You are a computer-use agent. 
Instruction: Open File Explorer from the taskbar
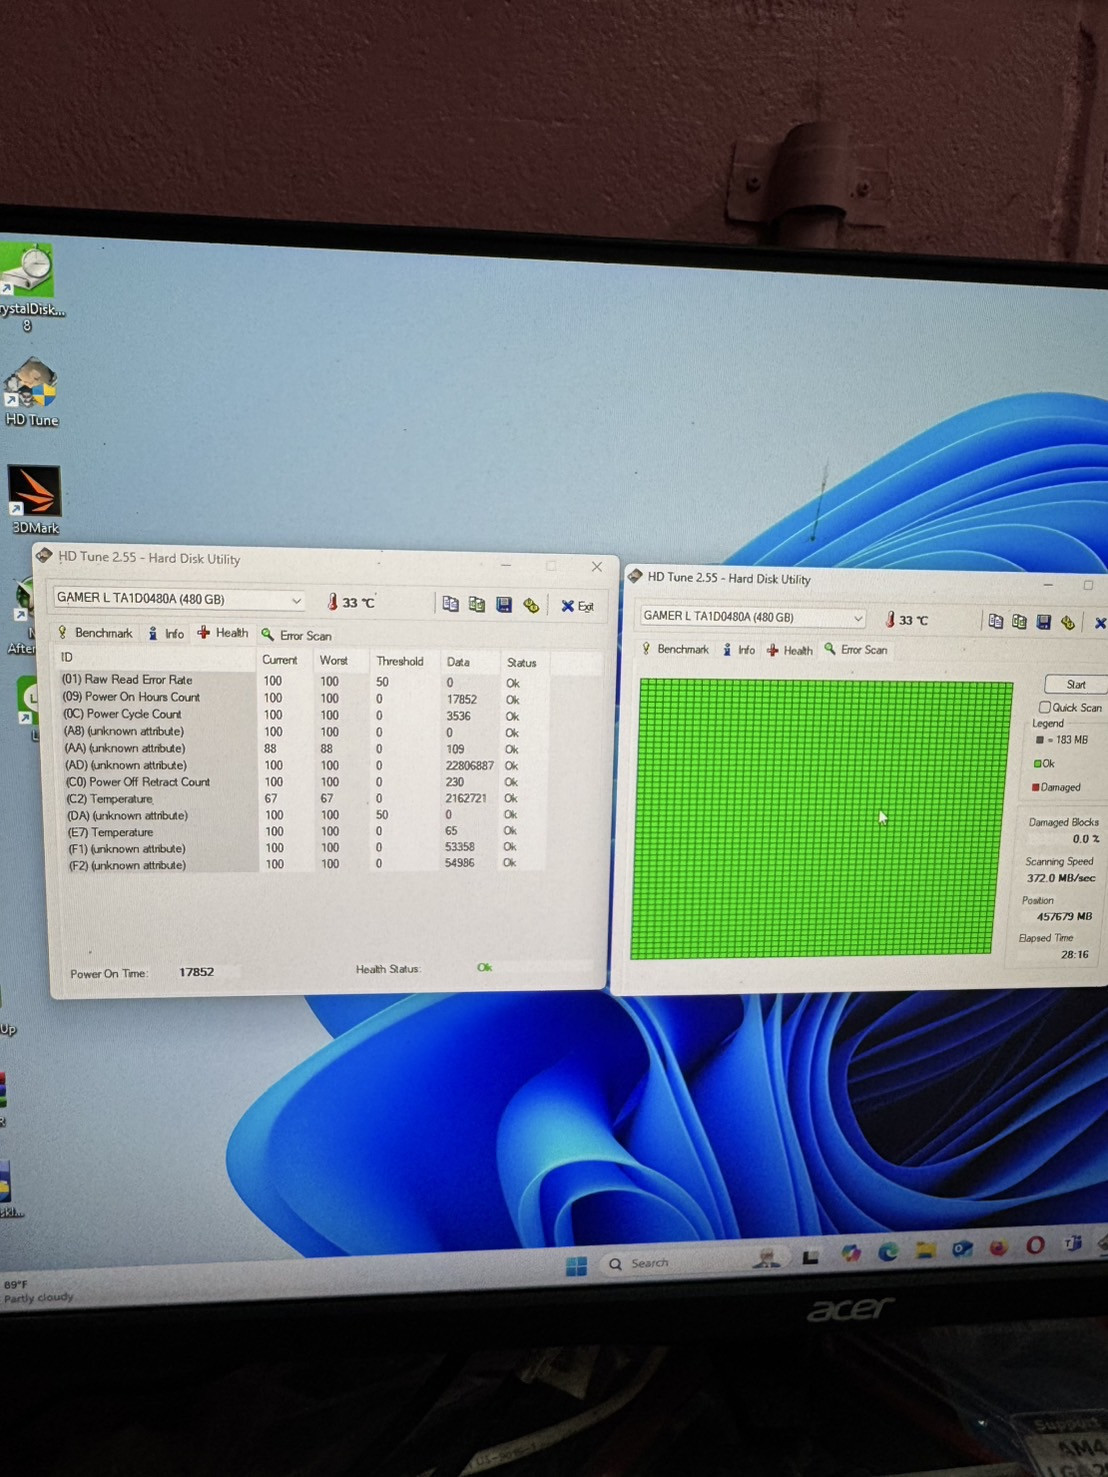(925, 1250)
